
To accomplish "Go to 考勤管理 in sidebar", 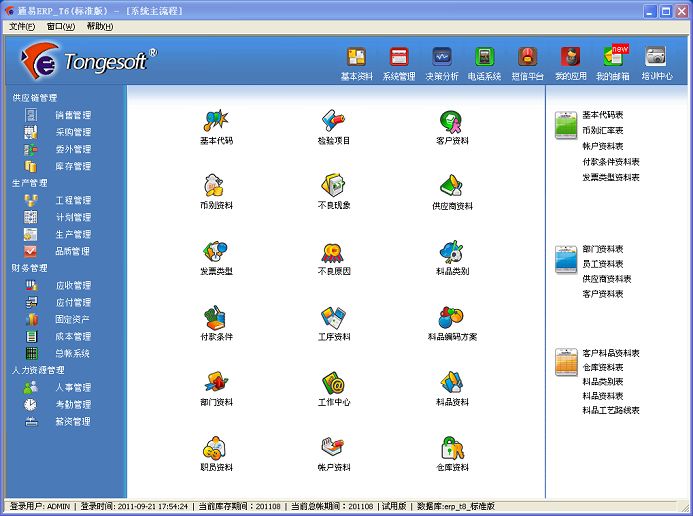I will pyautogui.click(x=72, y=404).
